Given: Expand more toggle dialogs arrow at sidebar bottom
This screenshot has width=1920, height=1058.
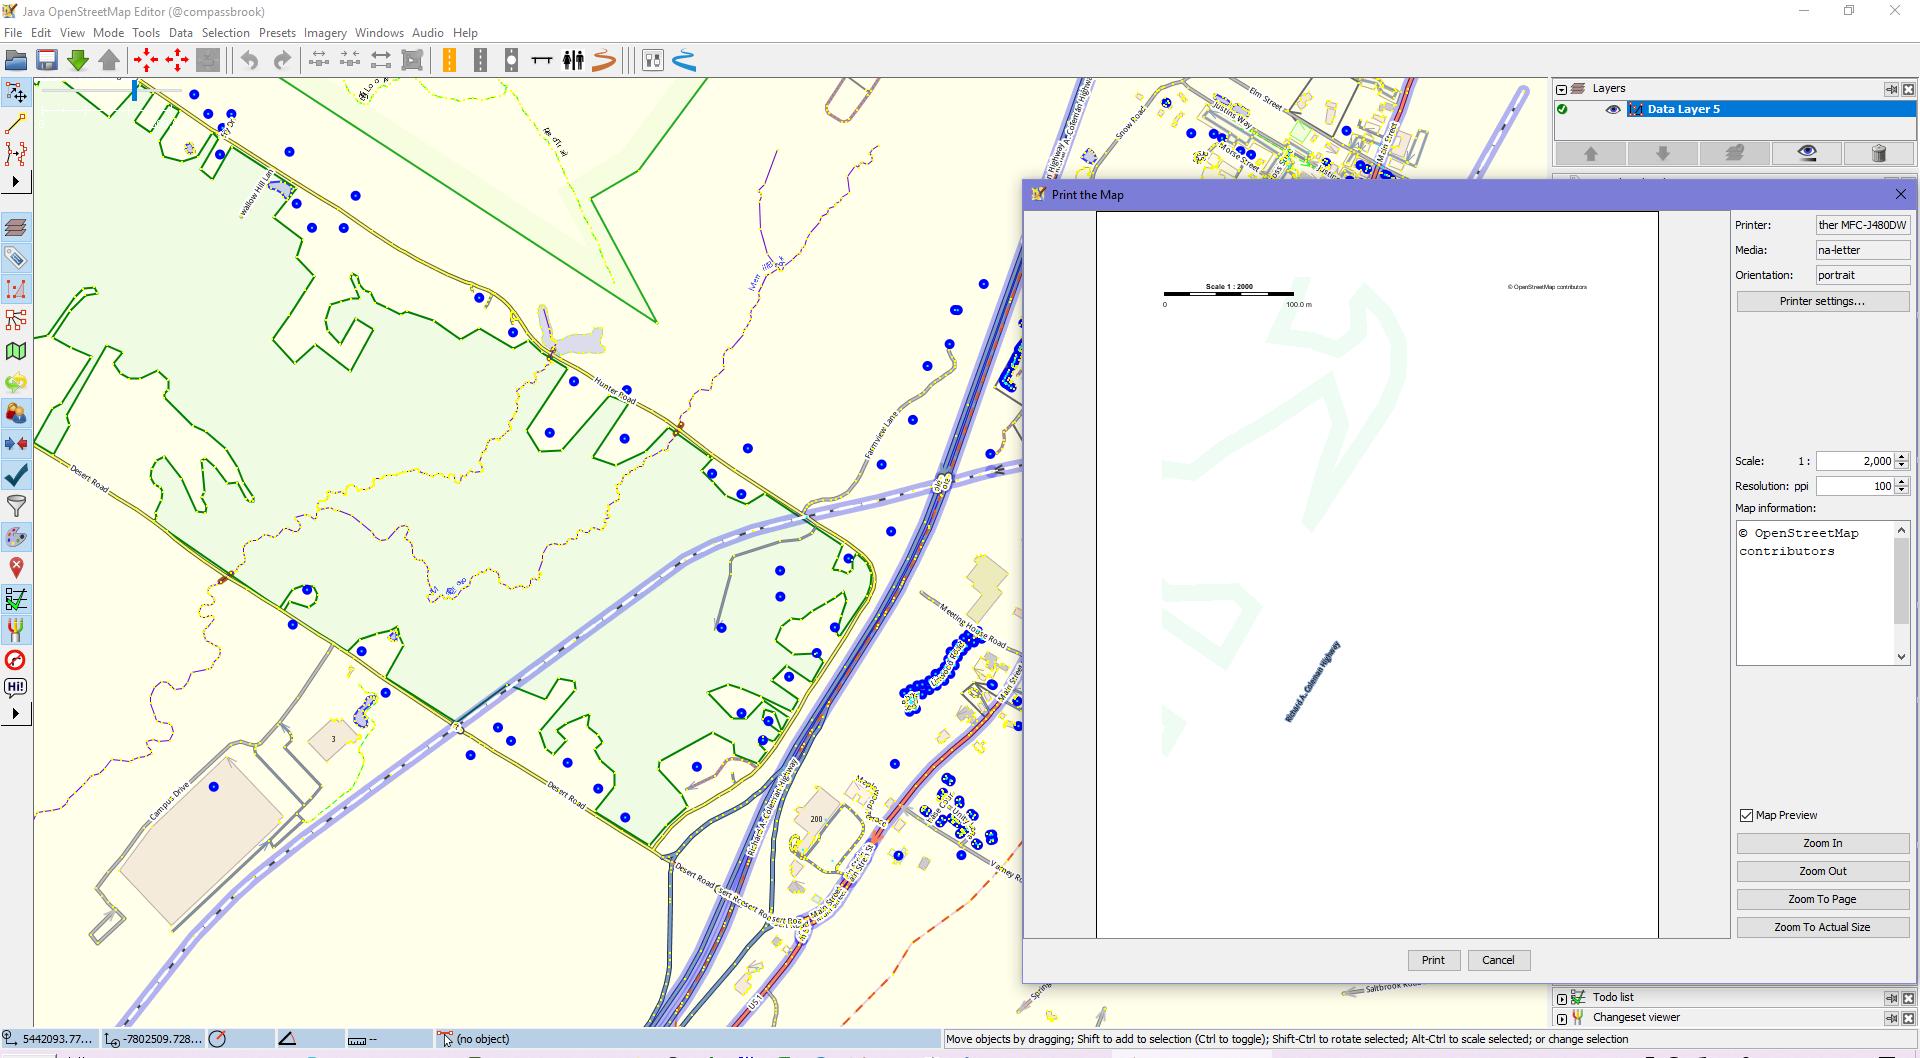Looking at the screenshot, I should [16, 714].
